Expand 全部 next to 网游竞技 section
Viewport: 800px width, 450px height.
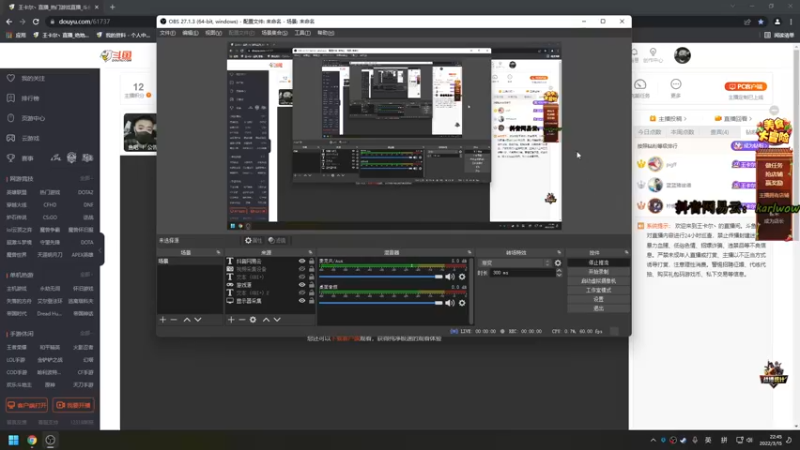point(86,179)
